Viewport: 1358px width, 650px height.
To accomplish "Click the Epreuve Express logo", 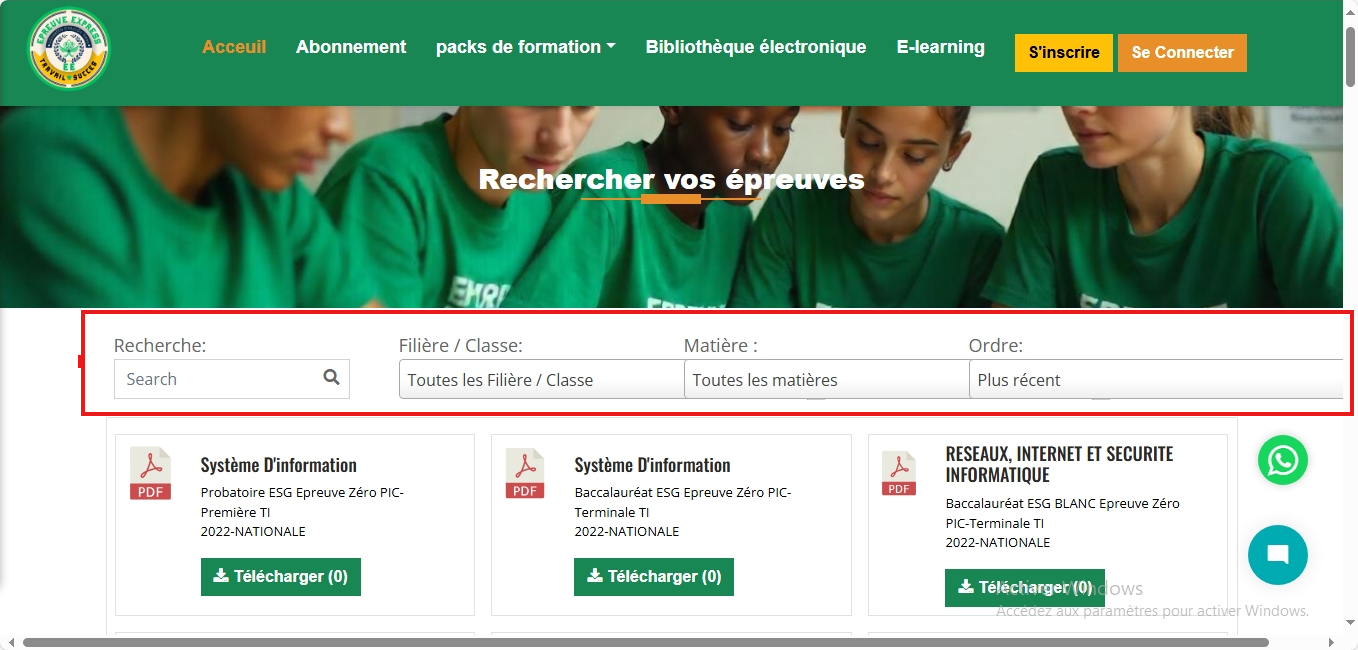I will pos(69,49).
